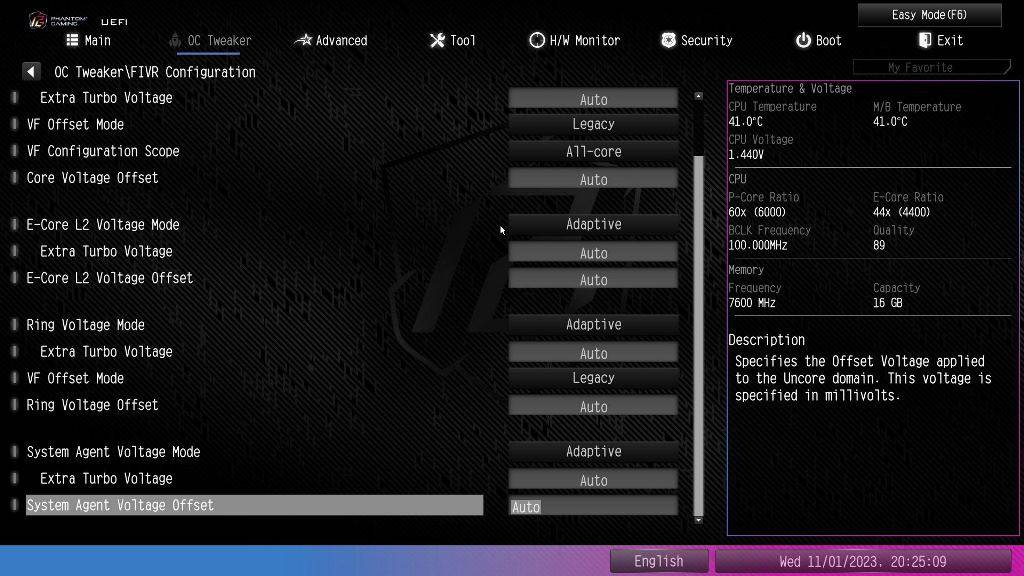This screenshot has width=1024, height=576.
Task: Click the Core Voltage Offset Auto field
Action: pos(593,180)
